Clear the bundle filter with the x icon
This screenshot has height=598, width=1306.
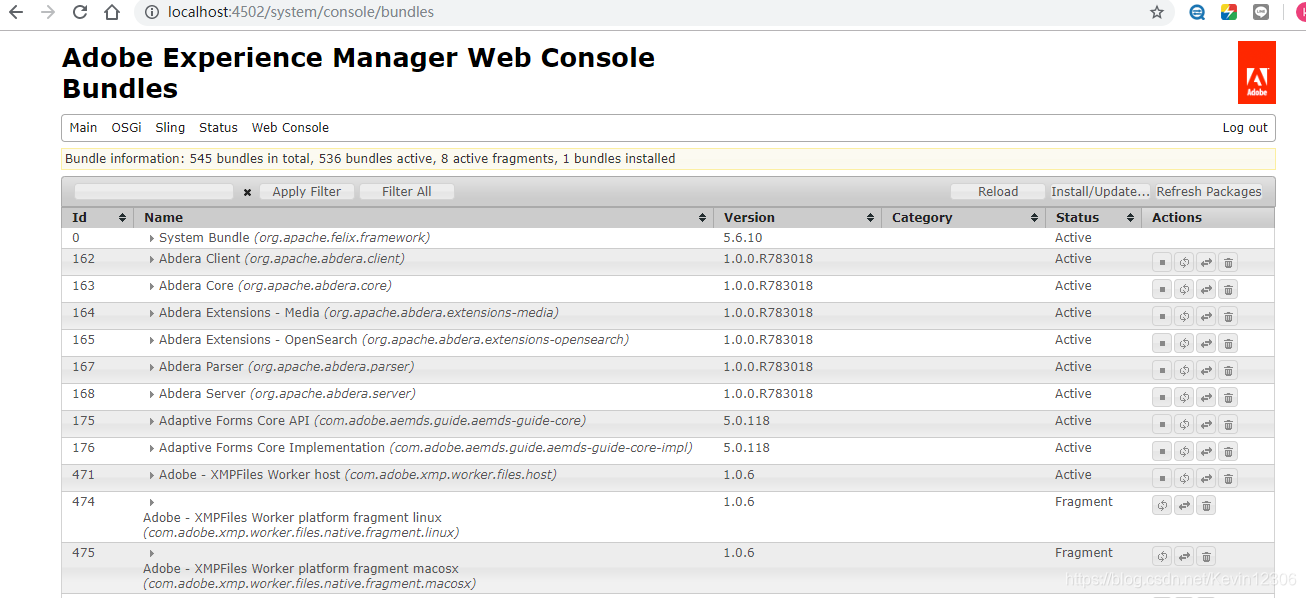[247, 192]
